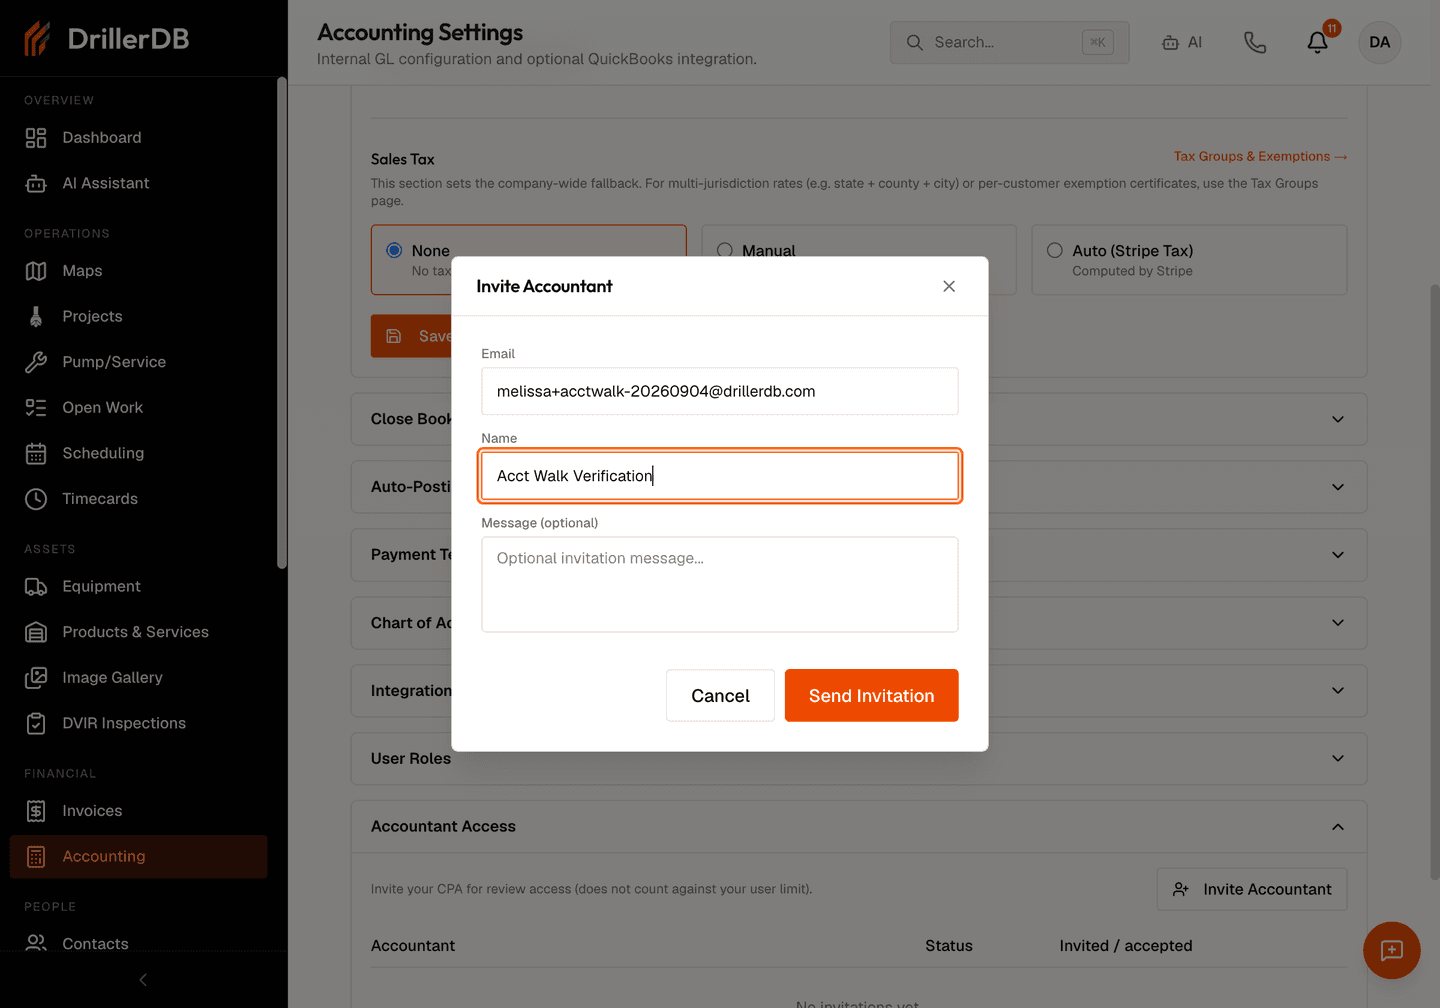This screenshot has height=1008, width=1440.
Task: Click Send Invitation button
Action: point(872,696)
